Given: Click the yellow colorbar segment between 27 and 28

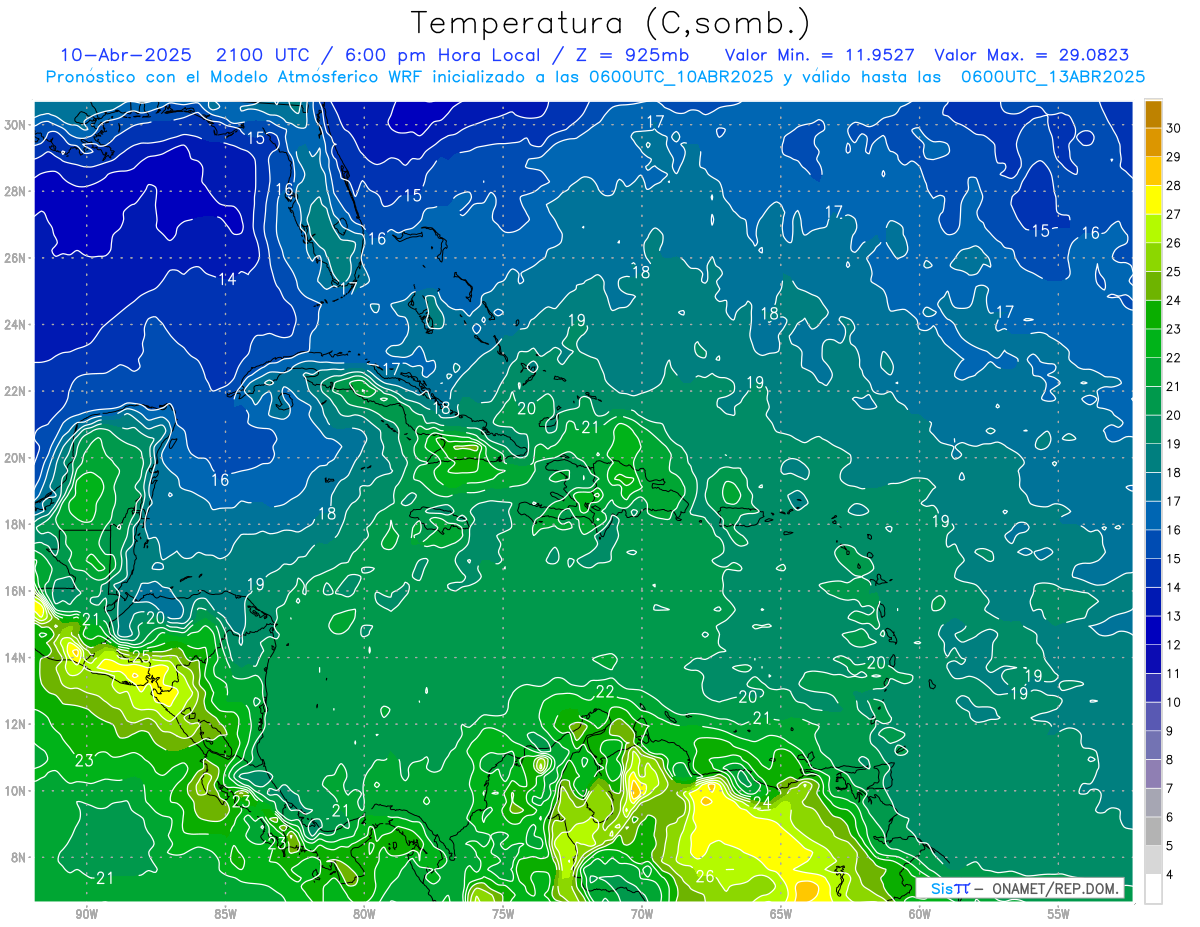Looking at the screenshot, I should click(1154, 200).
